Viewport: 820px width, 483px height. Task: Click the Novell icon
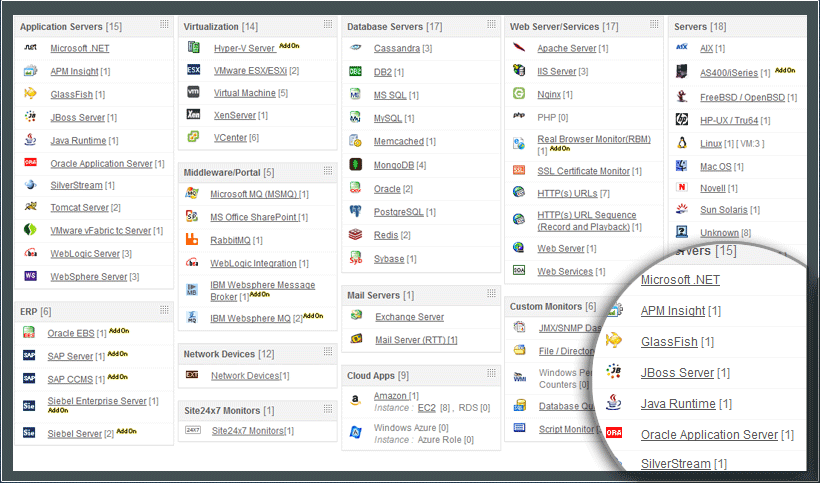coord(681,187)
